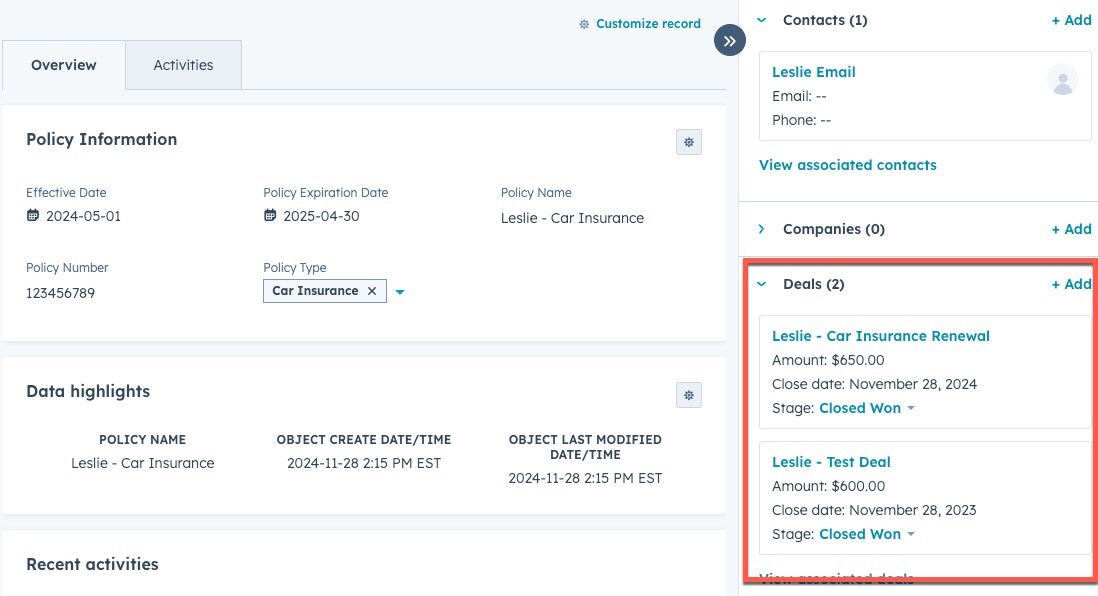Screen dimensions: 1098x596
Task: Add a new deal association
Action: pyautogui.click(x=1071, y=284)
